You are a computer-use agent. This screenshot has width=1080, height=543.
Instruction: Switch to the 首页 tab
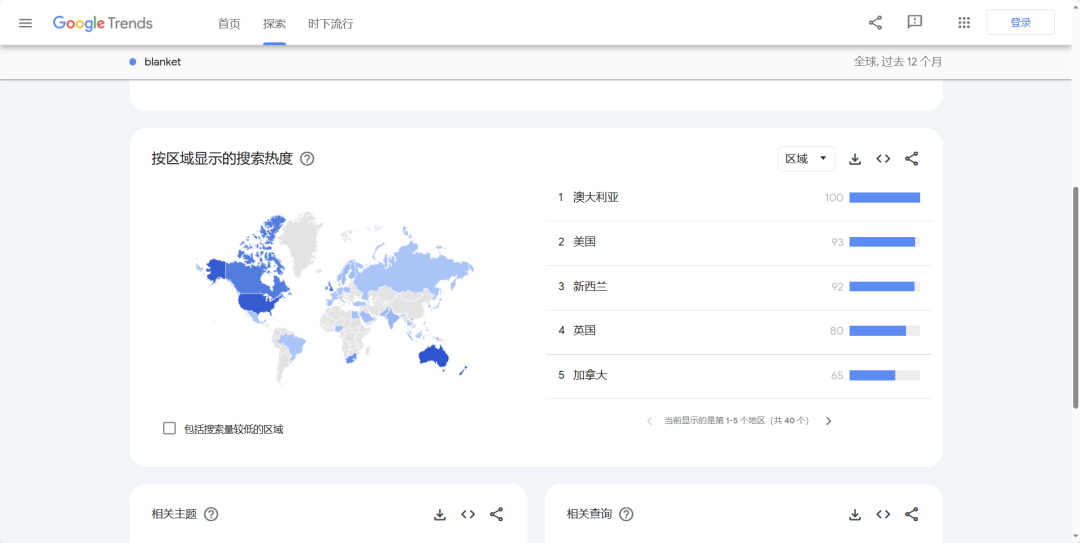click(x=229, y=23)
